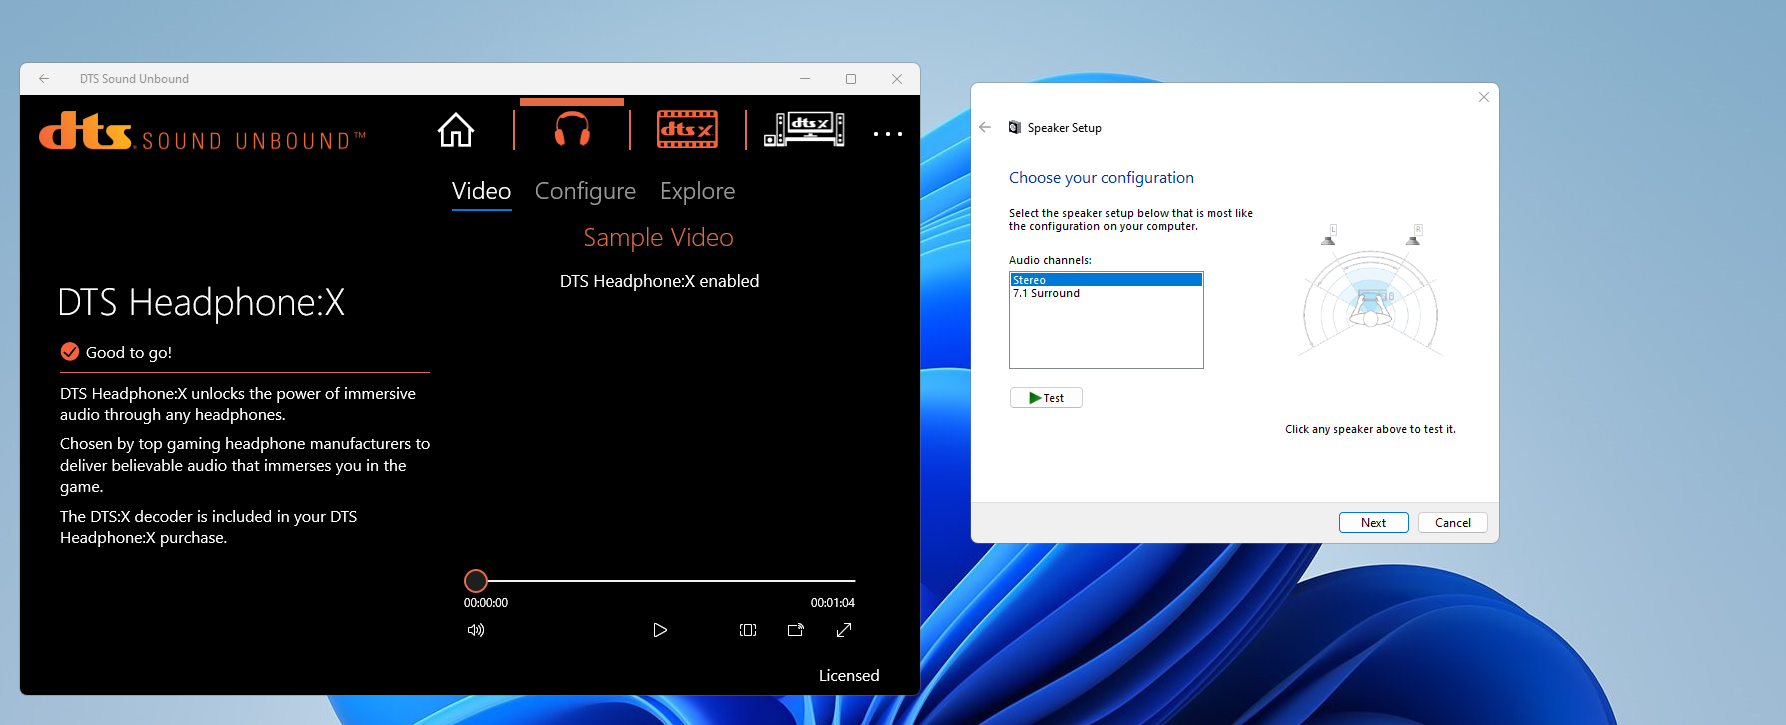Open the DTS:X home theater speakers icon
The height and width of the screenshot is (725, 1786).
[804, 130]
